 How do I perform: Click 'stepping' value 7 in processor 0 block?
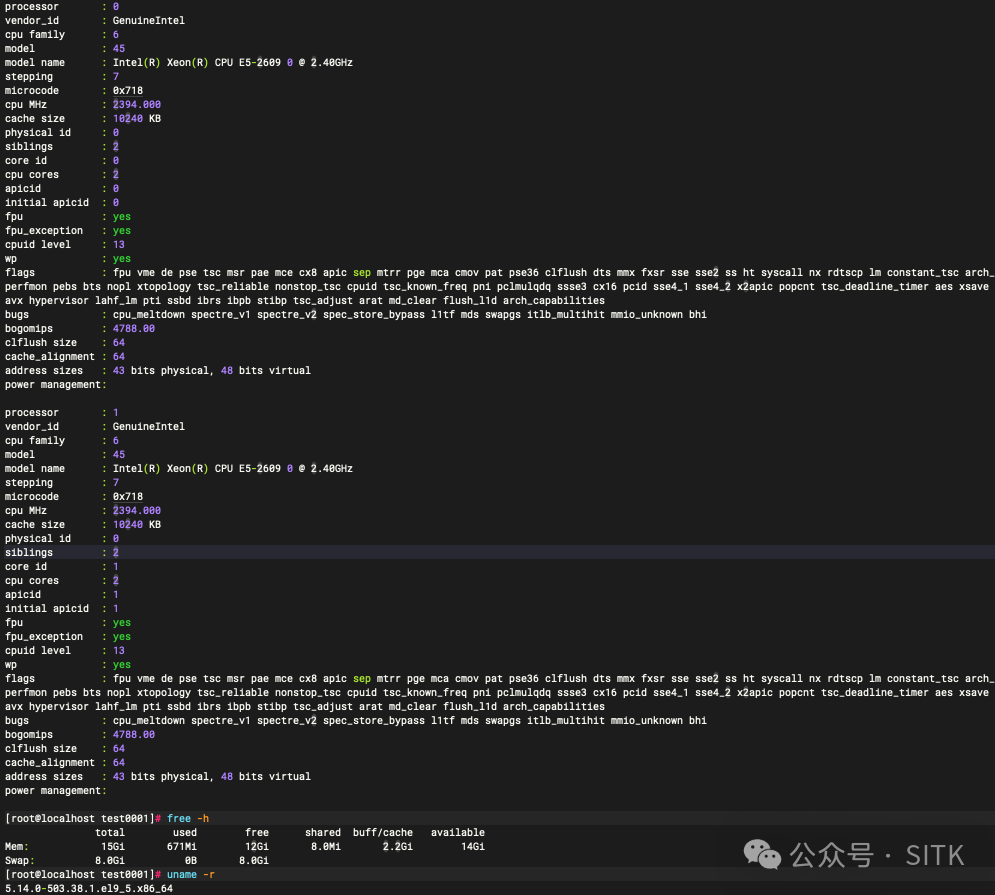(115, 76)
